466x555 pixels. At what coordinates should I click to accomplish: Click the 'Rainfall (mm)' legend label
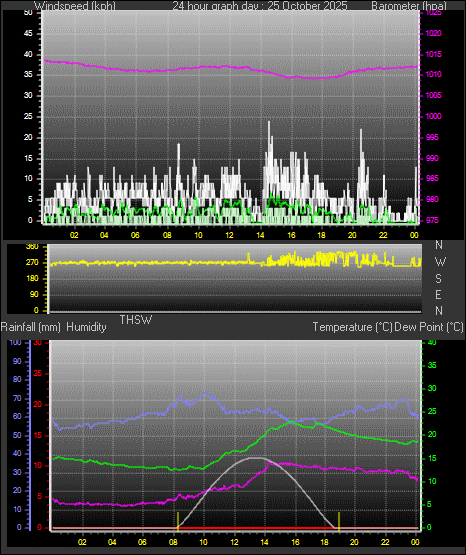(x=30, y=327)
